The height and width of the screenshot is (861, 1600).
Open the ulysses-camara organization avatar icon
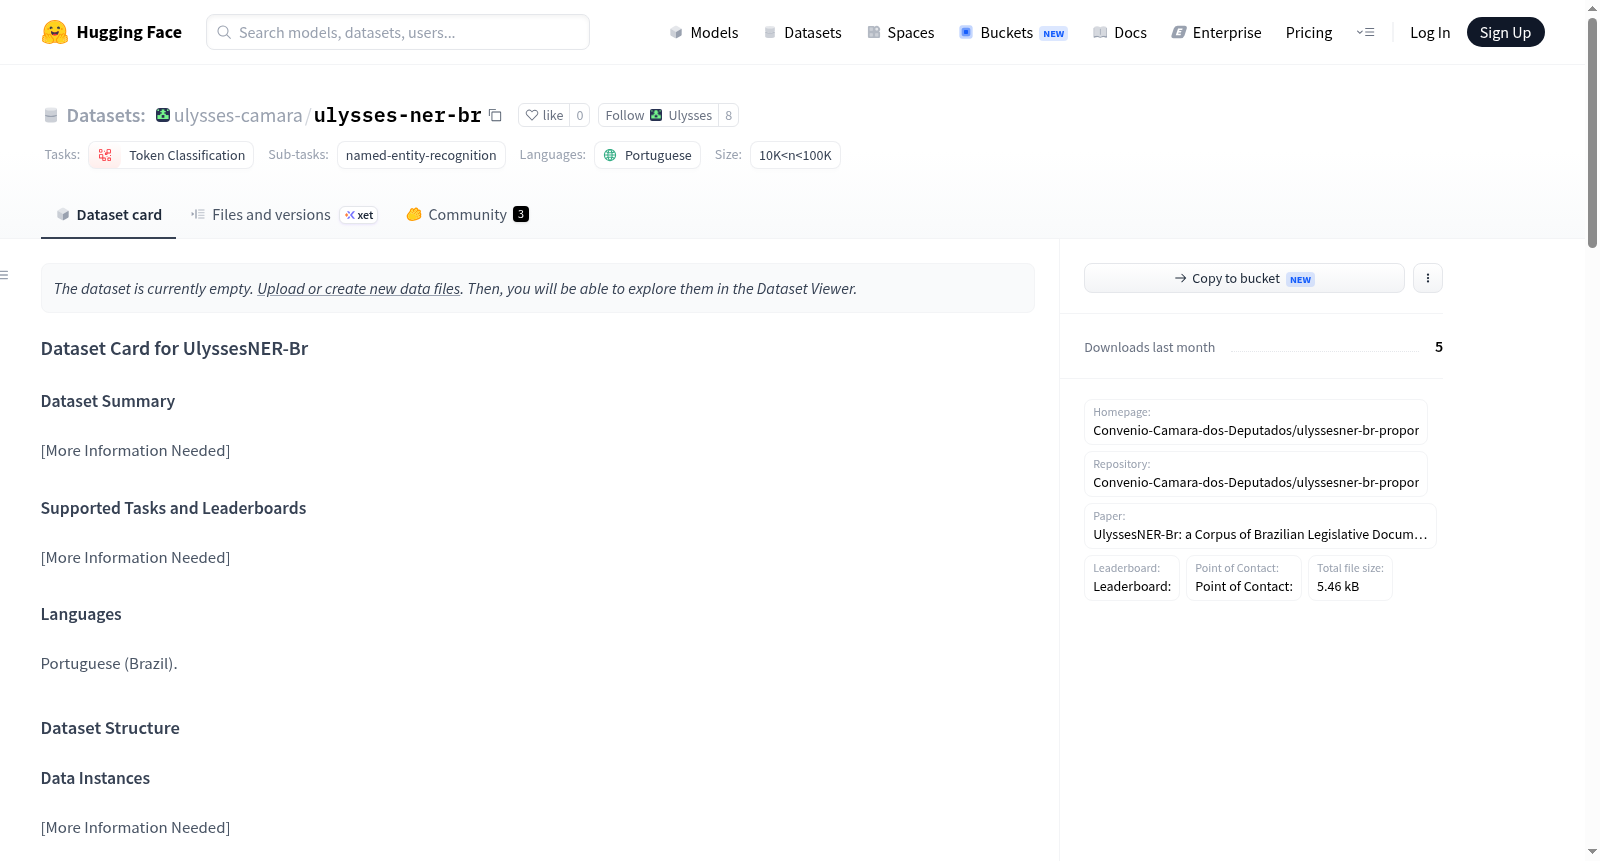tap(163, 115)
